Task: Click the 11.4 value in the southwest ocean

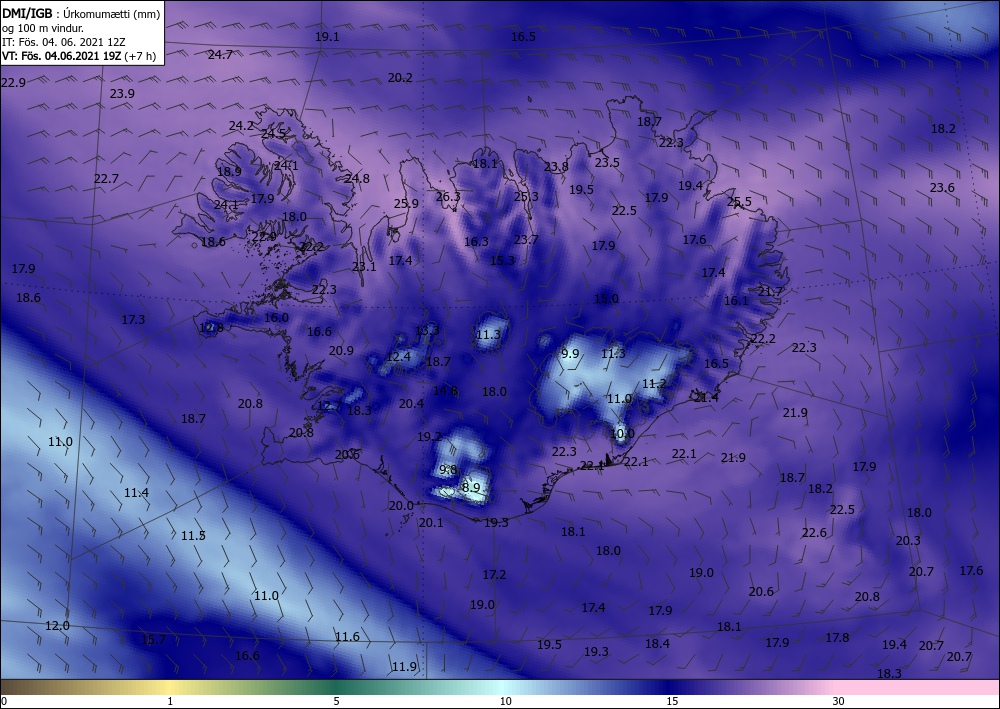Action: 136,493
